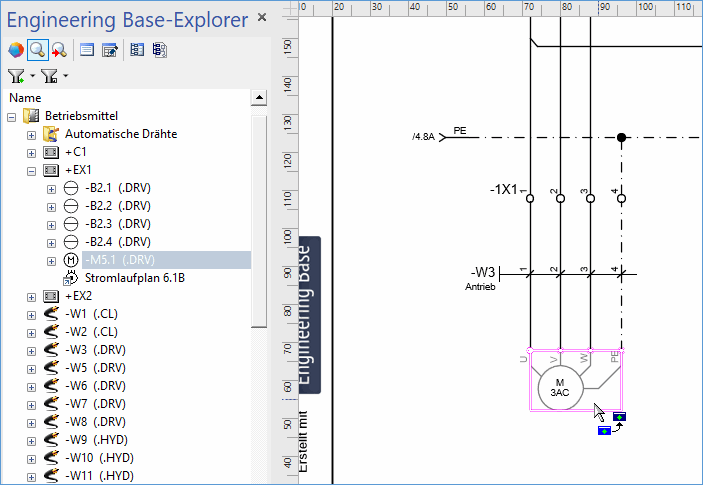Click the properties window with pencil icon
The width and height of the screenshot is (703, 485).
(x=110, y=50)
